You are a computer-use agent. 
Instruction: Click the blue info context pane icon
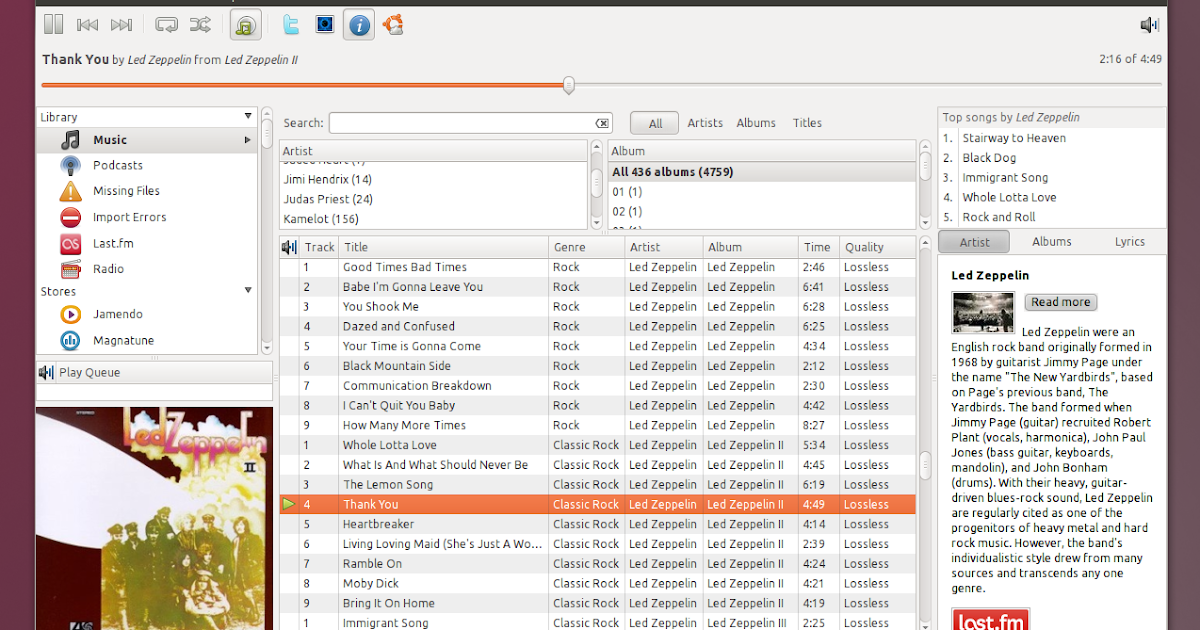pos(358,24)
